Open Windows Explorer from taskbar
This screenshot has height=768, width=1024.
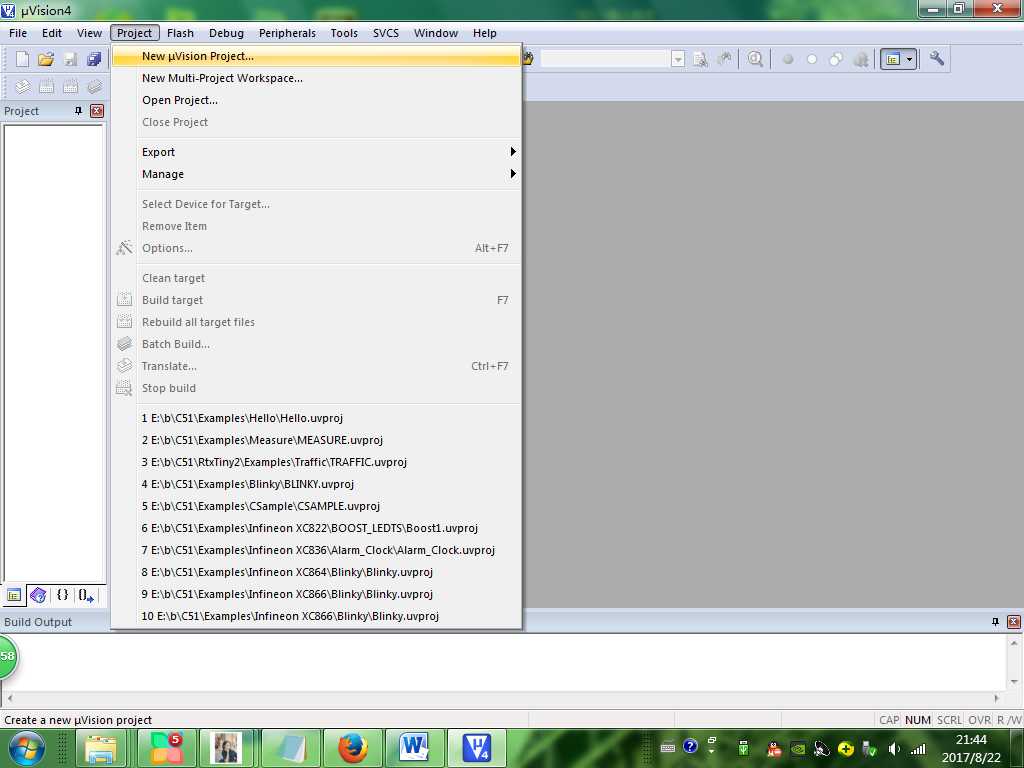[101, 748]
